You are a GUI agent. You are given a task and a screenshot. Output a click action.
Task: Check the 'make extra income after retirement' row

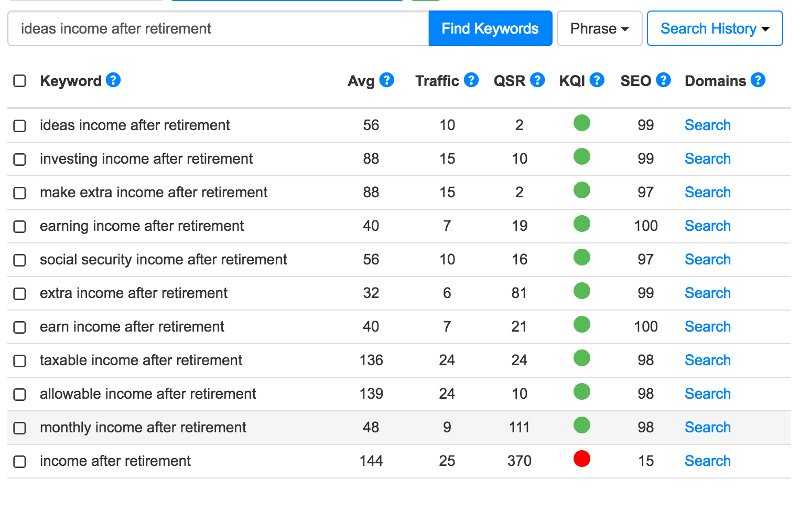point(19,193)
